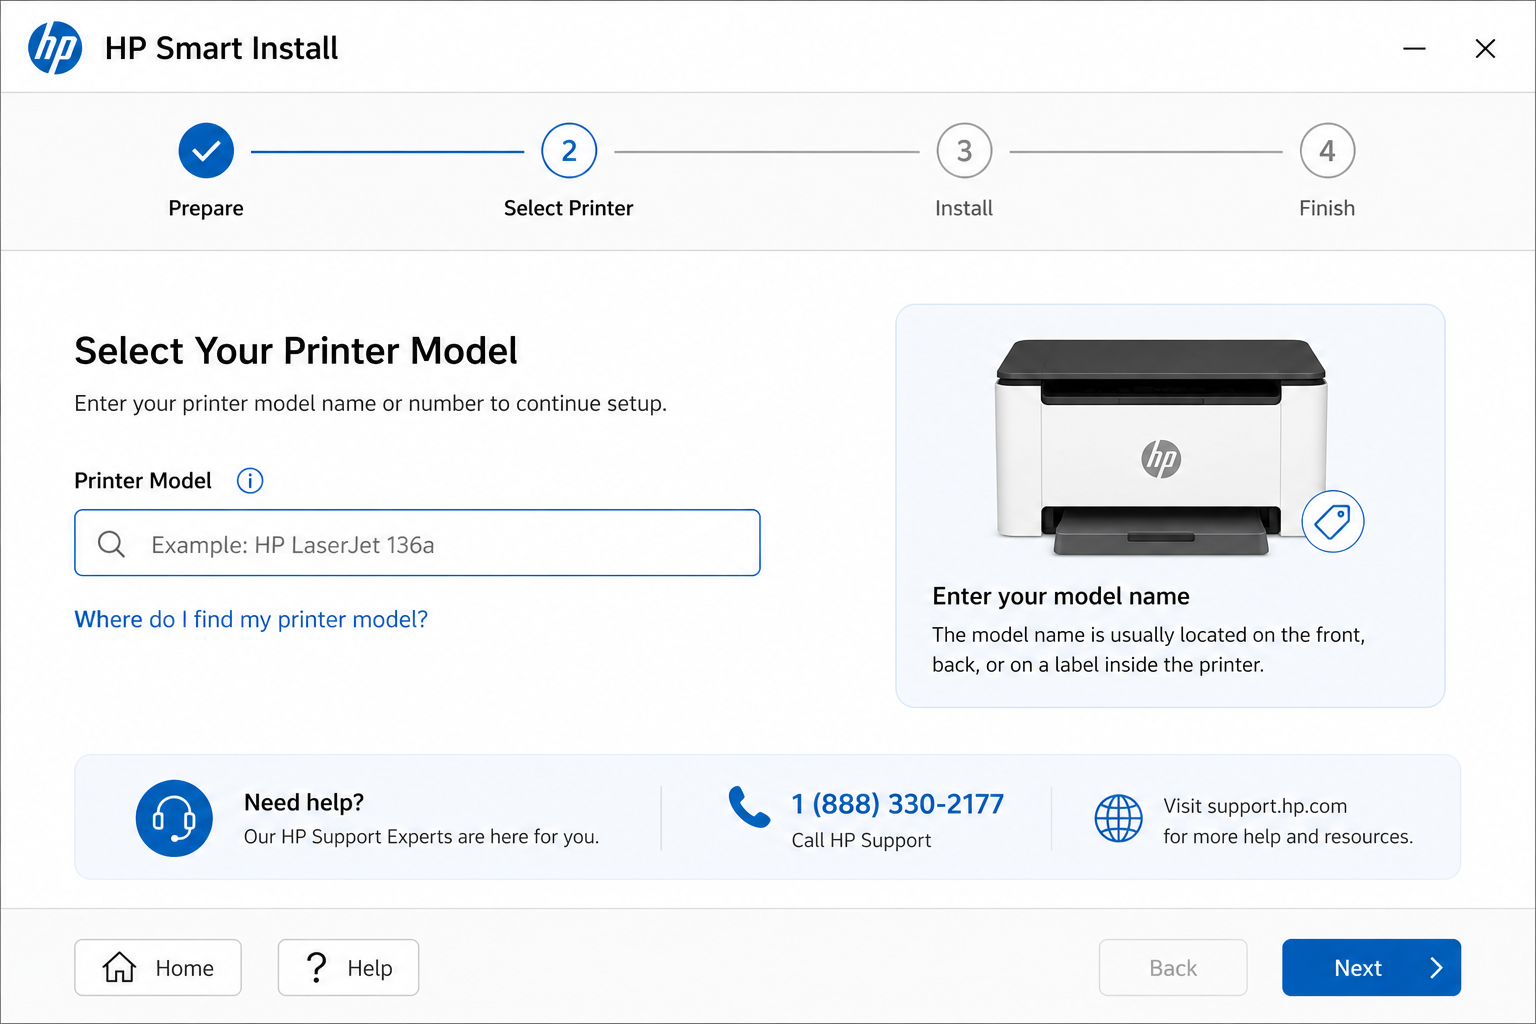Click the 'Need help?' heading
The height and width of the screenshot is (1024, 1536).
(304, 802)
